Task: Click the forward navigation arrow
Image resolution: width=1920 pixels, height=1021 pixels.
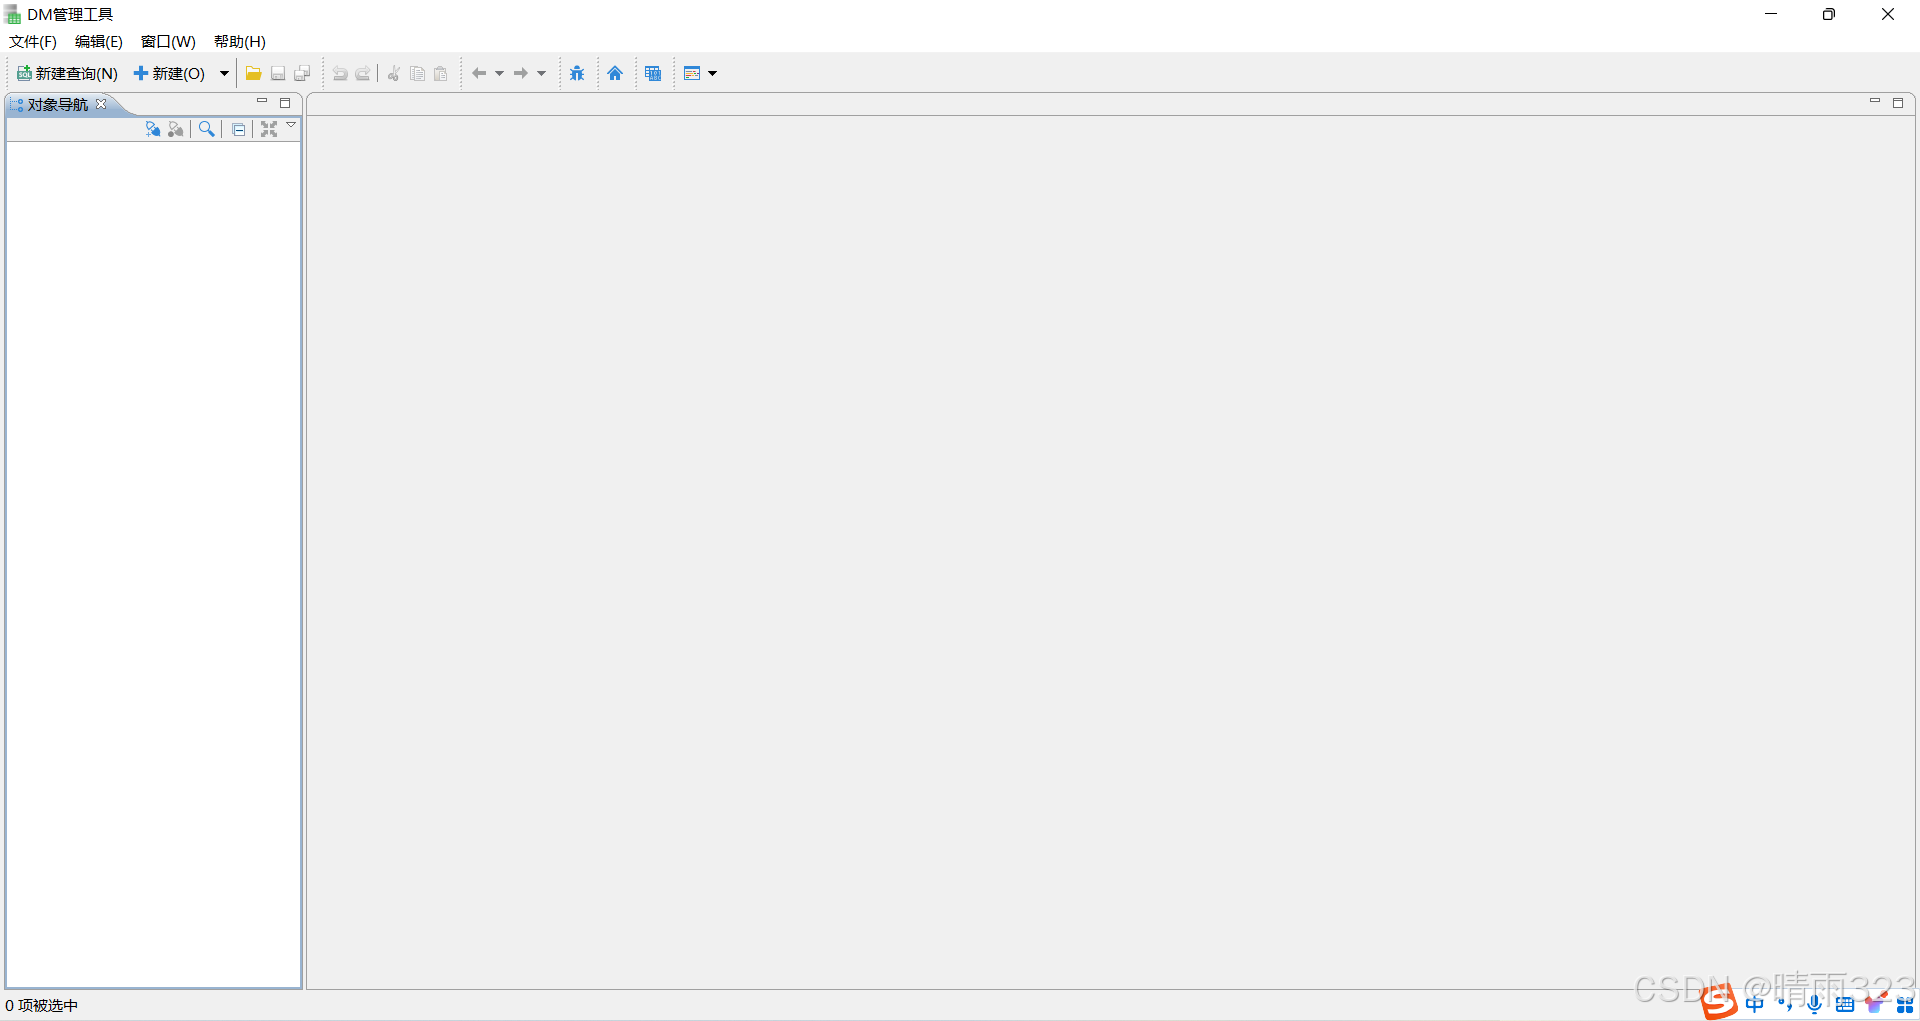Action: [x=521, y=73]
